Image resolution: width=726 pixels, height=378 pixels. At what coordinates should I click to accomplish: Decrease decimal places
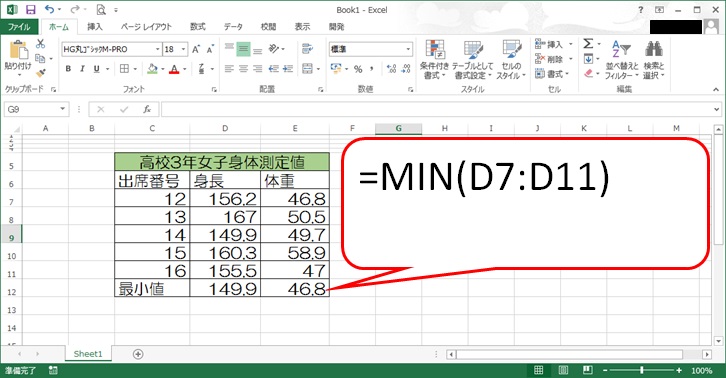click(406, 69)
